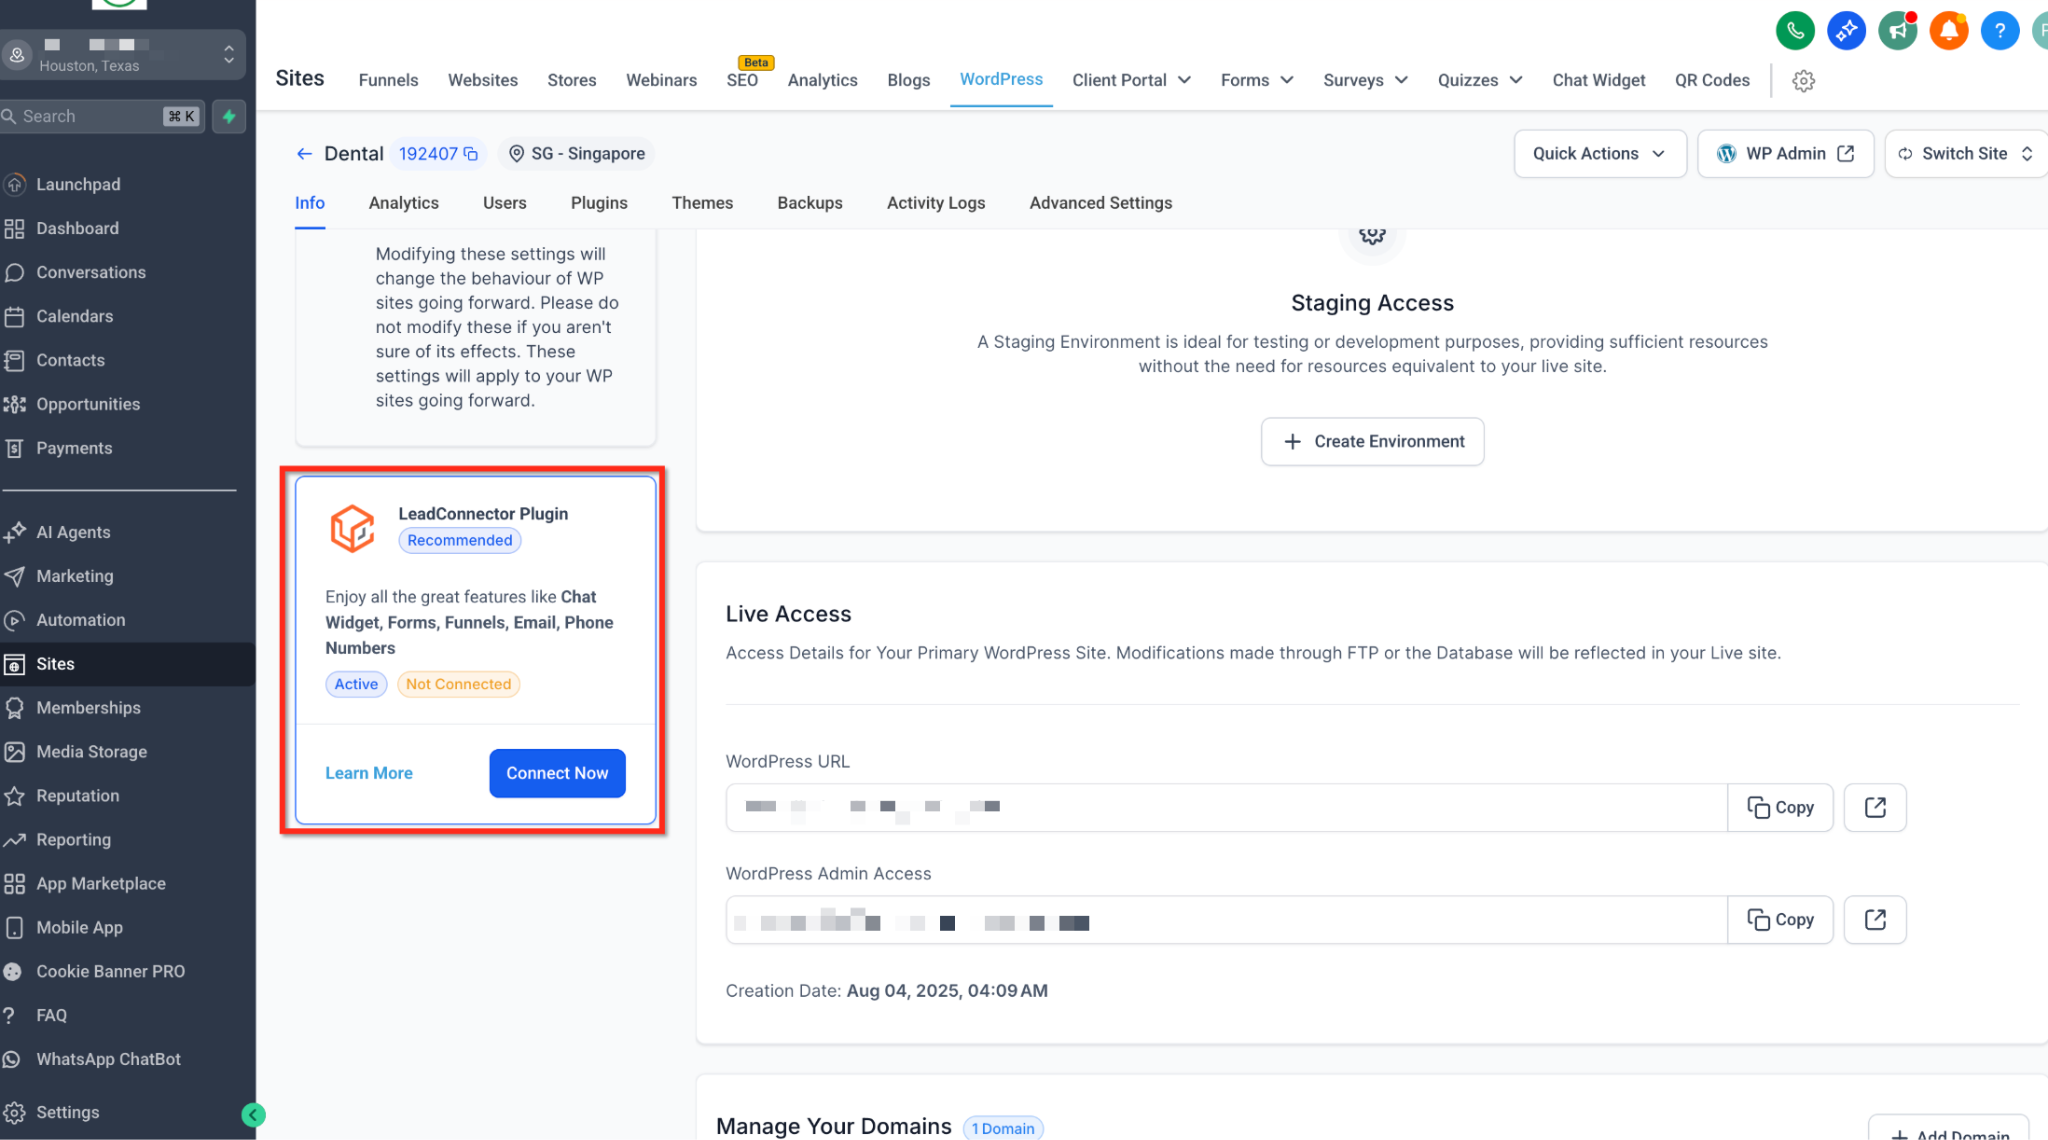2048x1140 pixels.
Task: Click the green lightning quick-action icon
Action: [229, 116]
